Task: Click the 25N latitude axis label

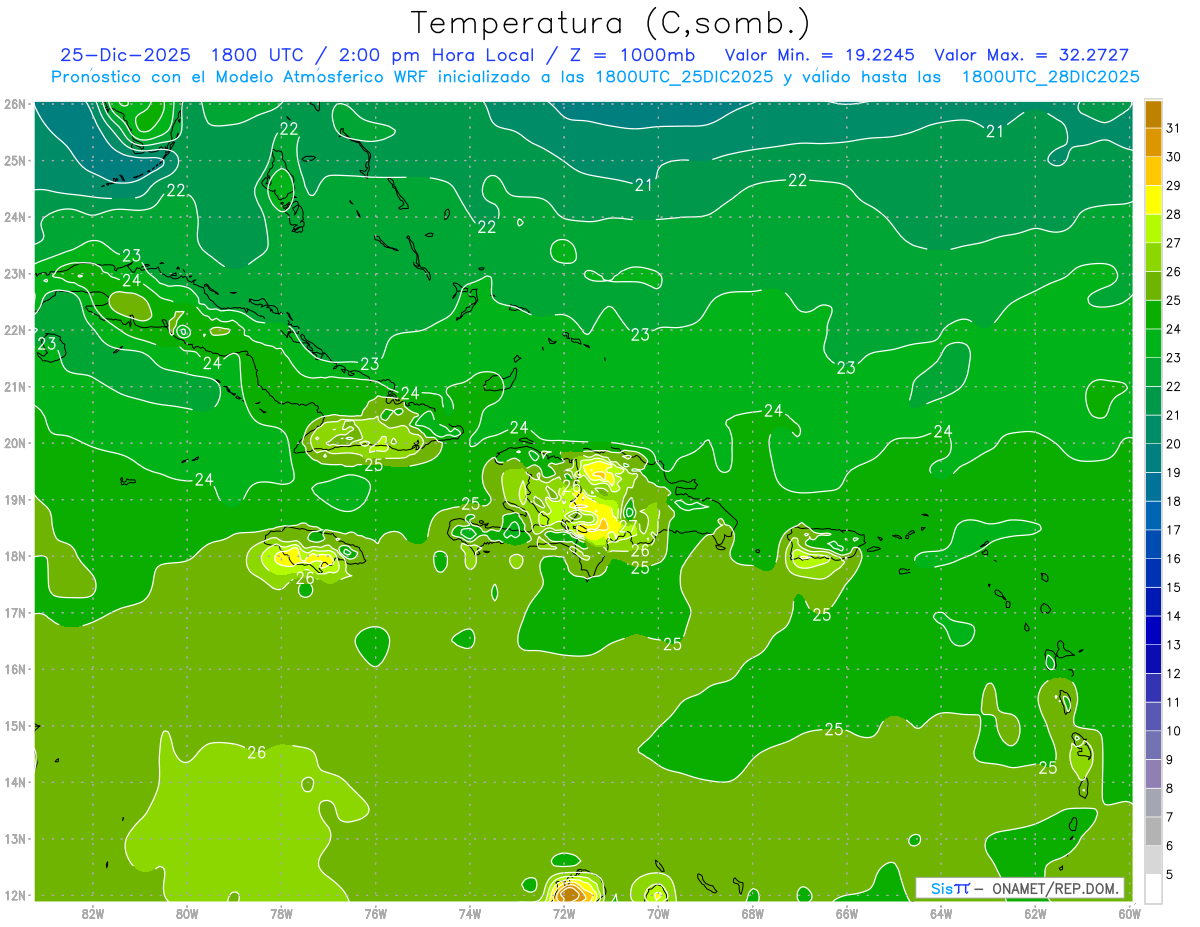Action: tap(15, 160)
